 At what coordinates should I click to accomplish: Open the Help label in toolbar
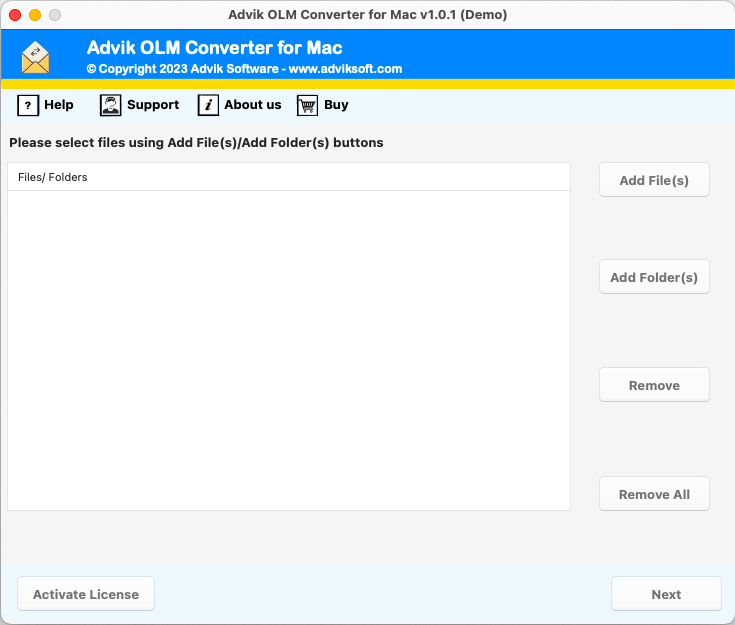pos(59,105)
